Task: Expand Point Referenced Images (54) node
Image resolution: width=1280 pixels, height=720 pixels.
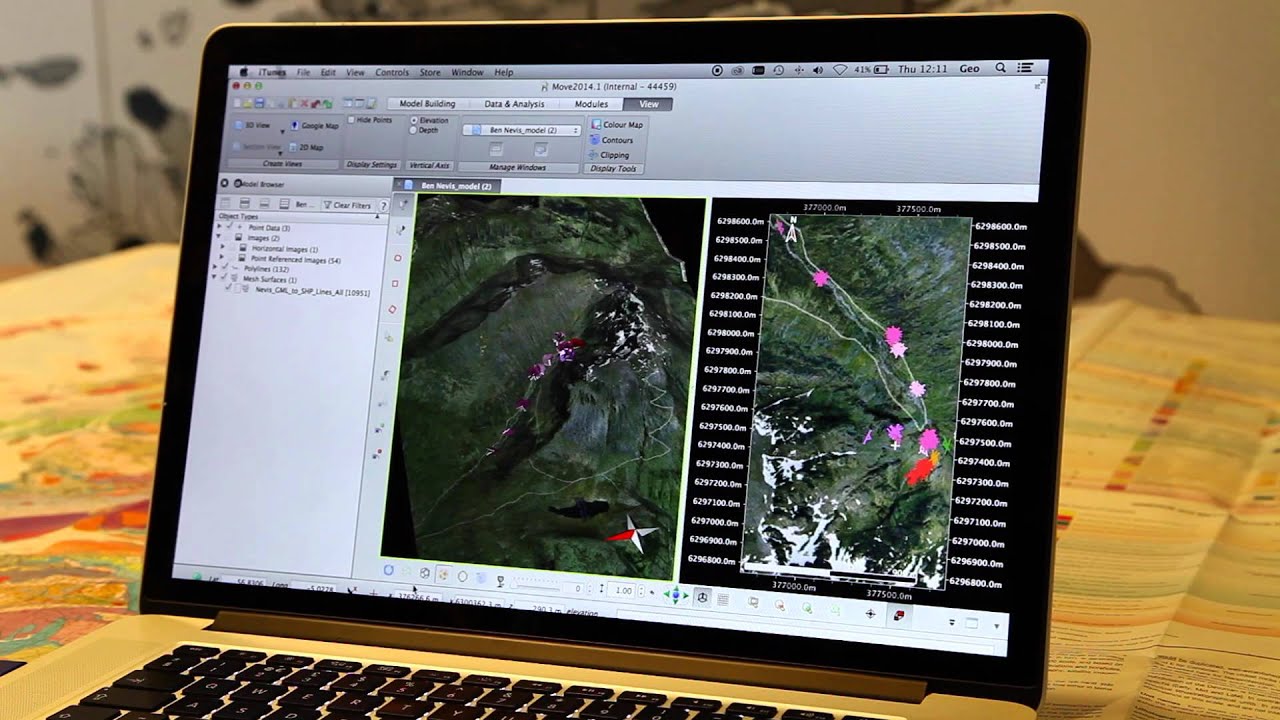Action: (x=223, y=259)
